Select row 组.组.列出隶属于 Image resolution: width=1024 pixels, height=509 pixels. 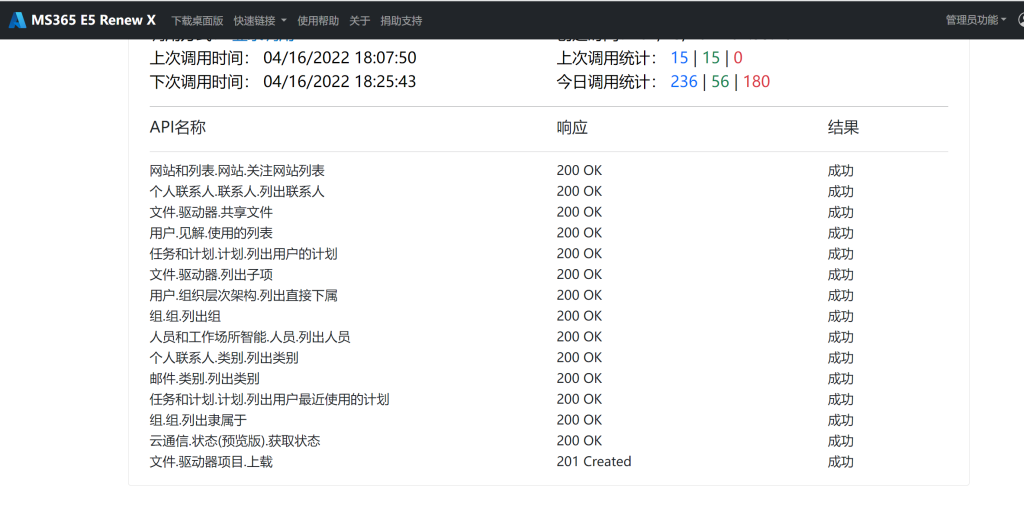click(x=549, y=420)
